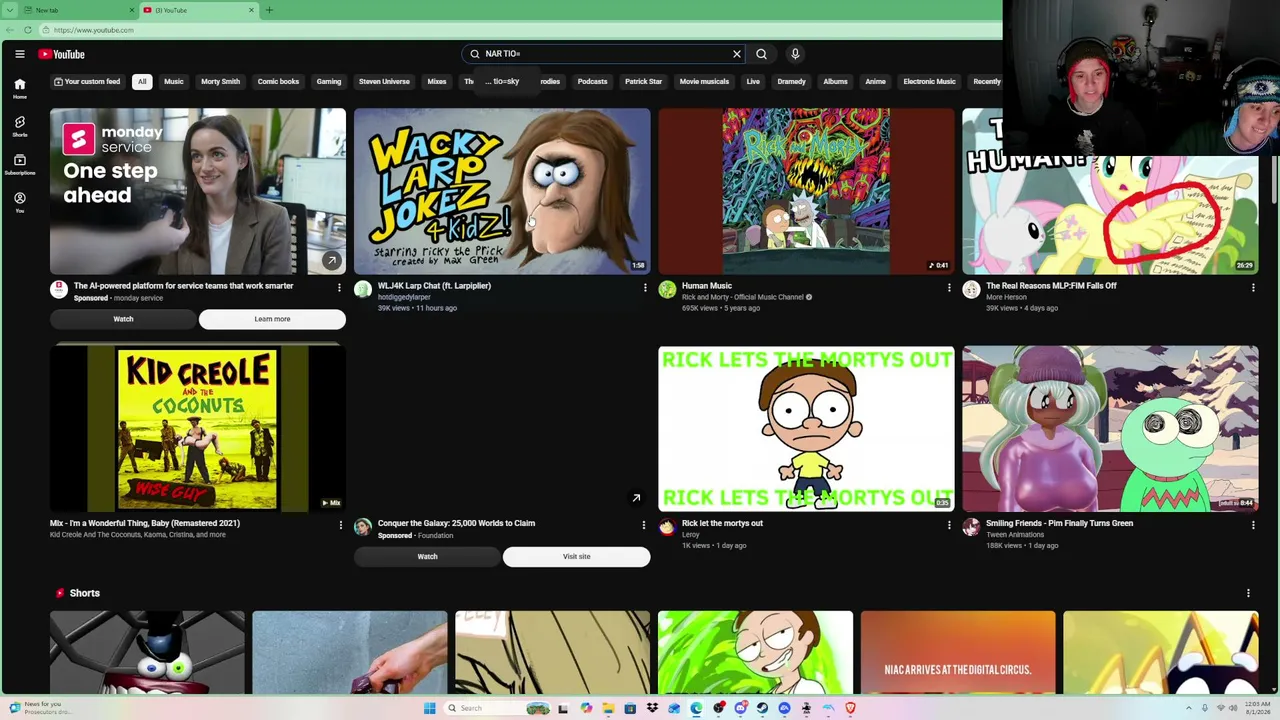Select the Dramedy chip

[791, 82]
